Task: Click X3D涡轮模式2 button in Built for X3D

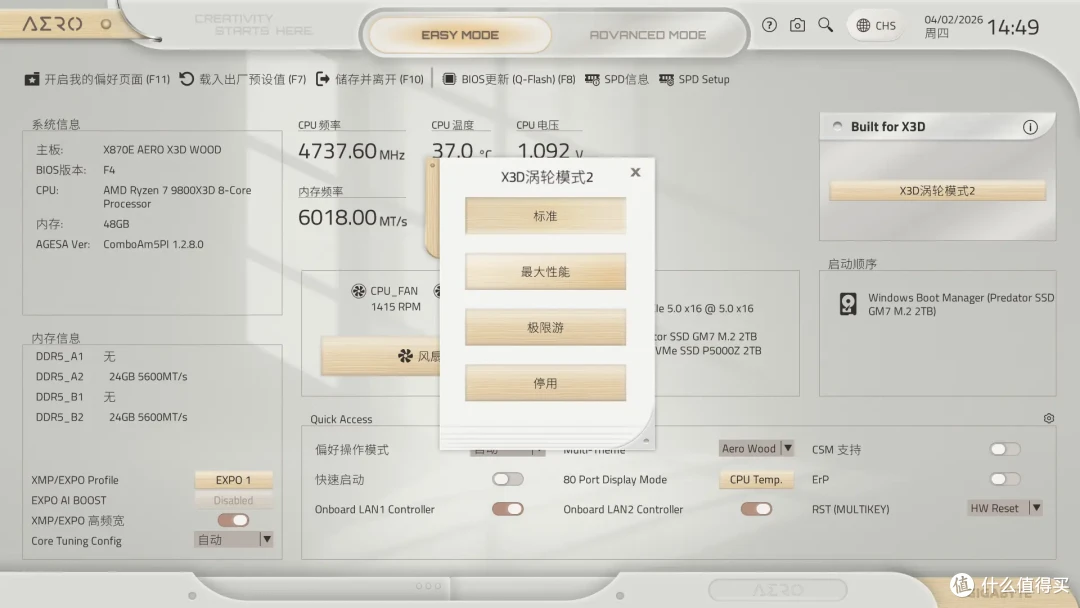Action: pyautogui.click(x=937, y=191)
